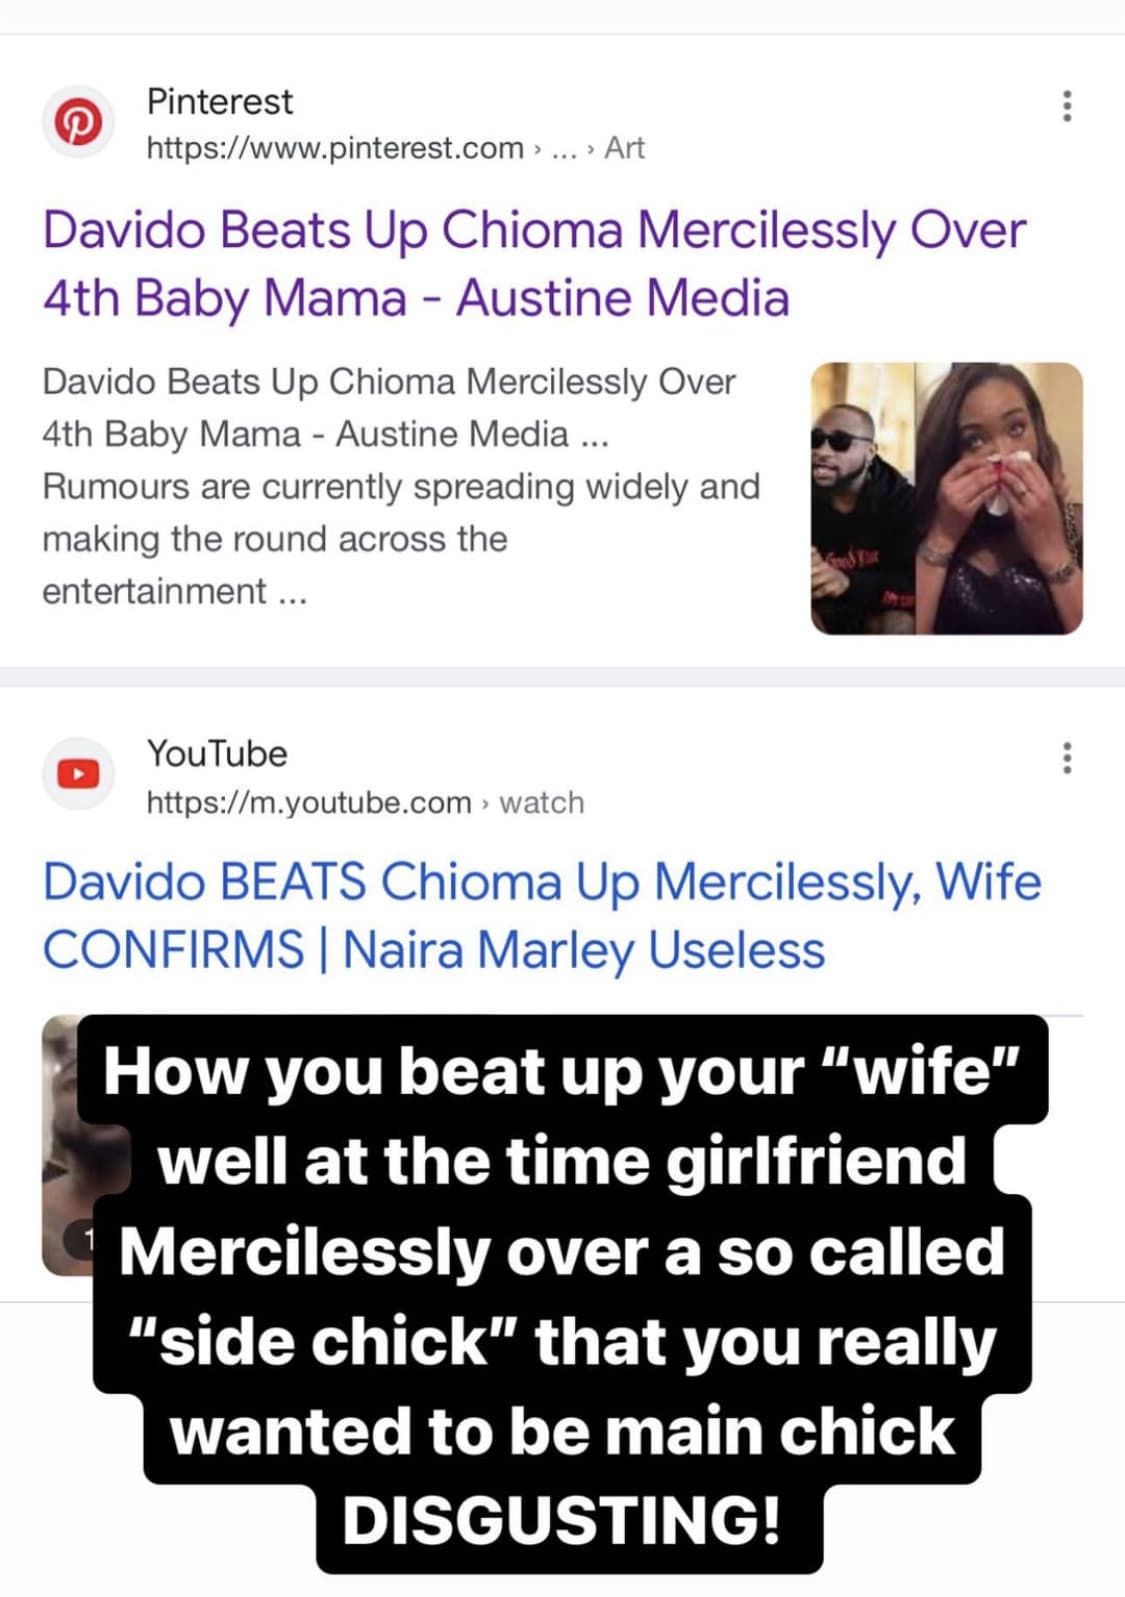
Task: Click the YouTube site name label
Action: 217,753
